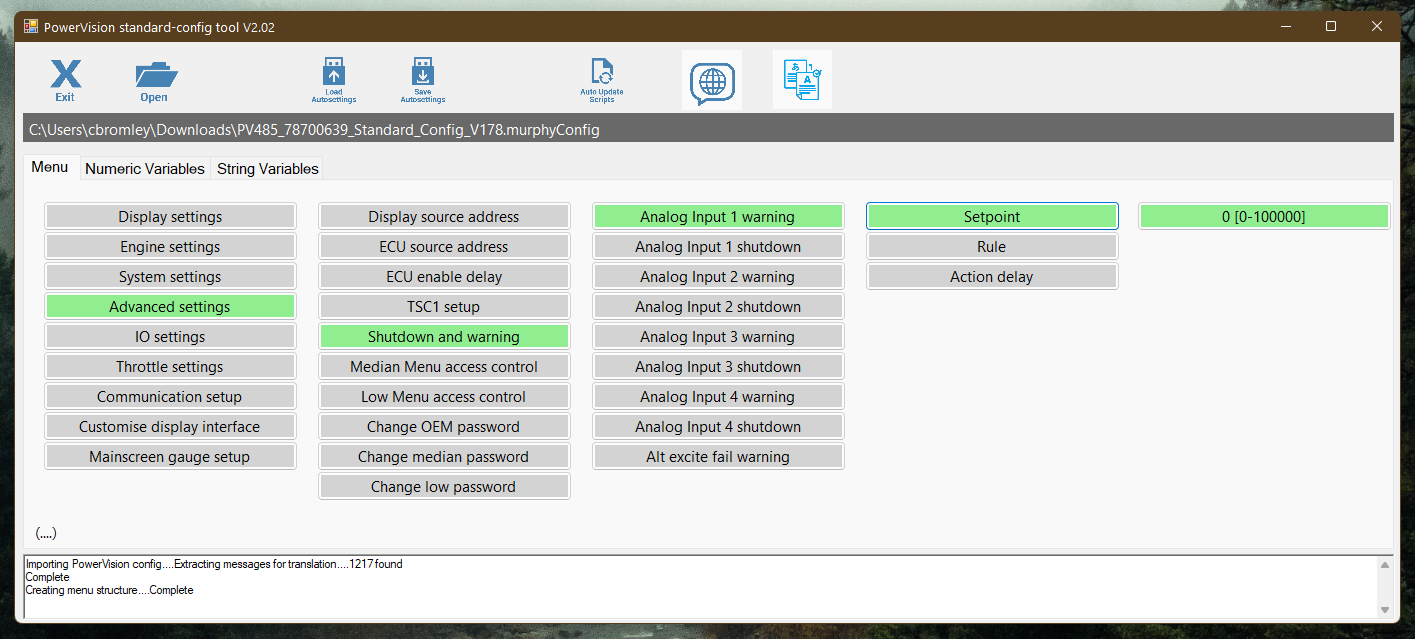Open Analog Input 1 warning settings
Screen dimensions: 1415x639
[717, 216]
